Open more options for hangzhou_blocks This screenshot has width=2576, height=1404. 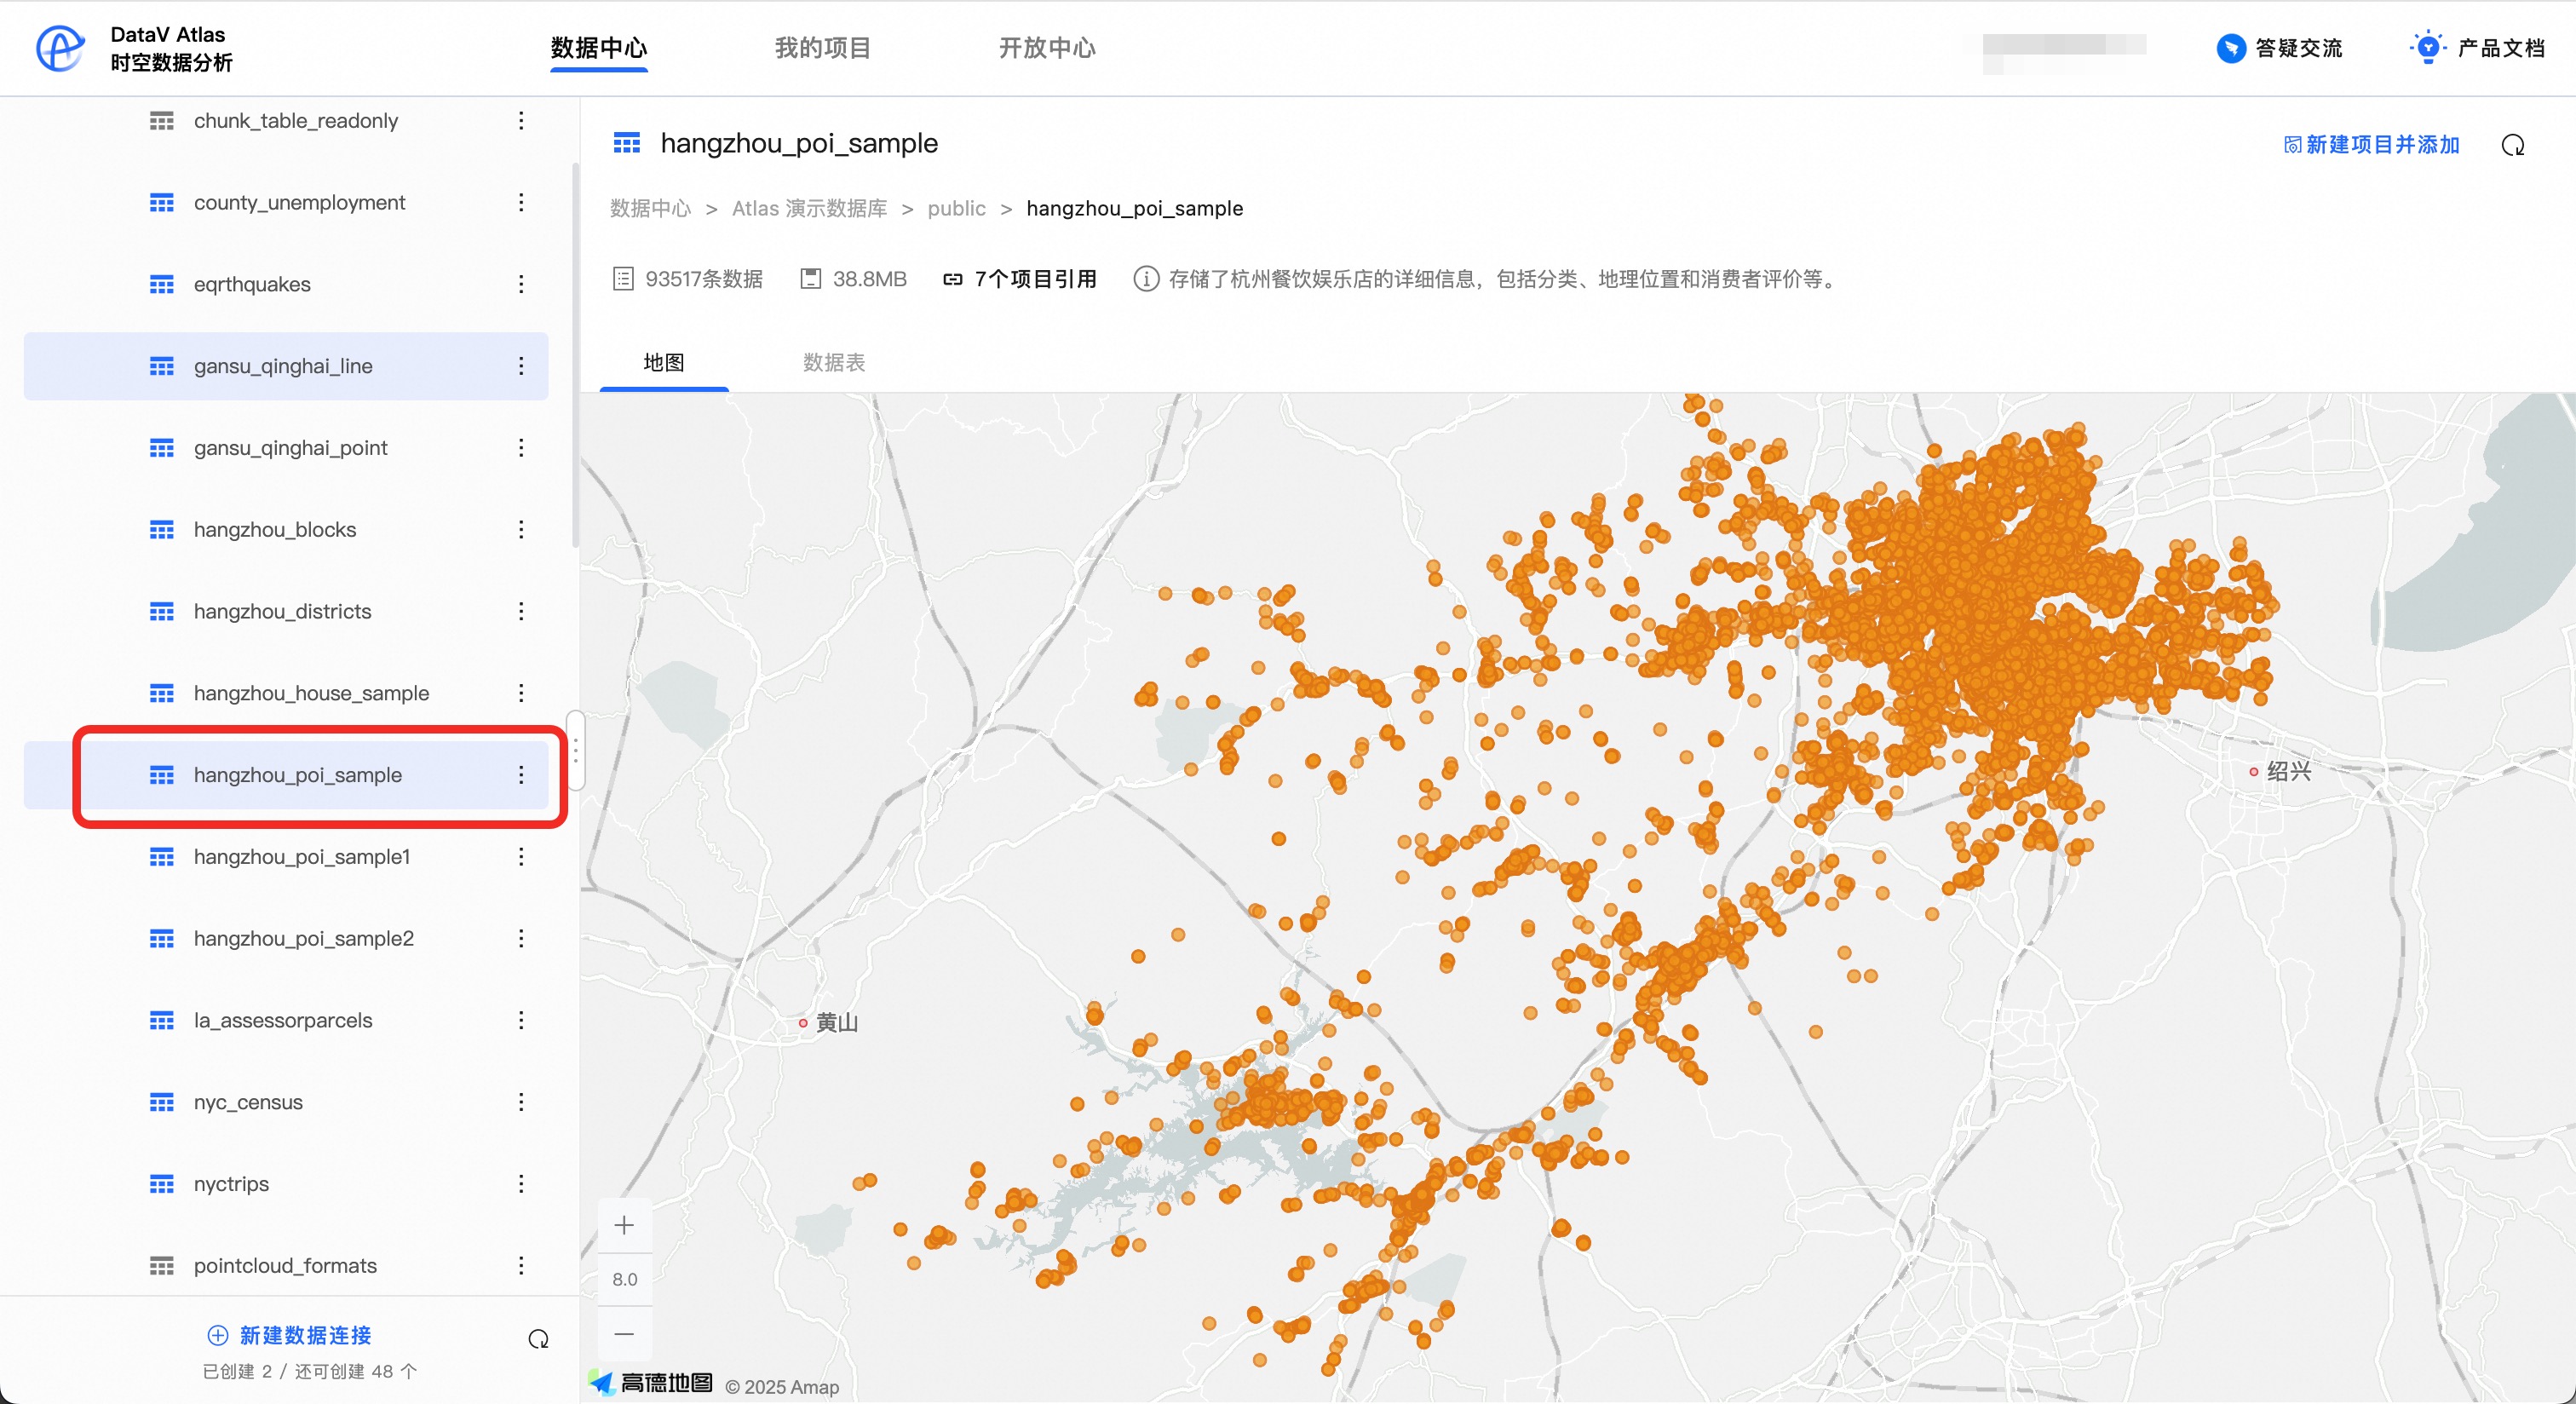(x=521, y=530)
